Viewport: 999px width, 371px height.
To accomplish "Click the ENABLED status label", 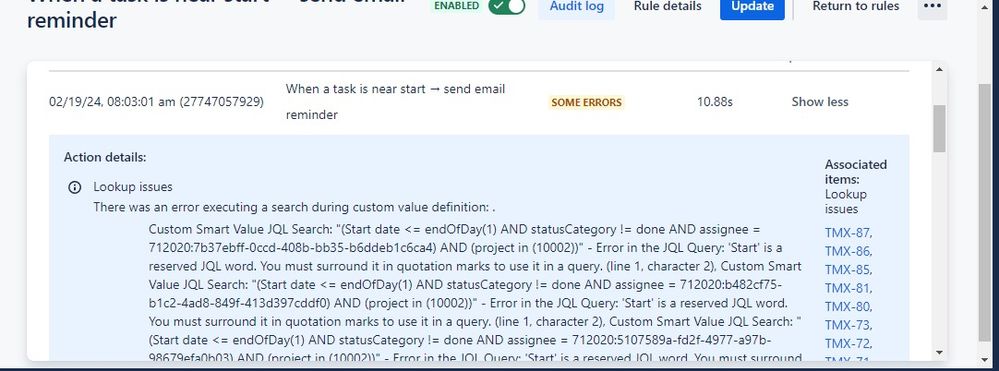I will (x=456, y=6).
